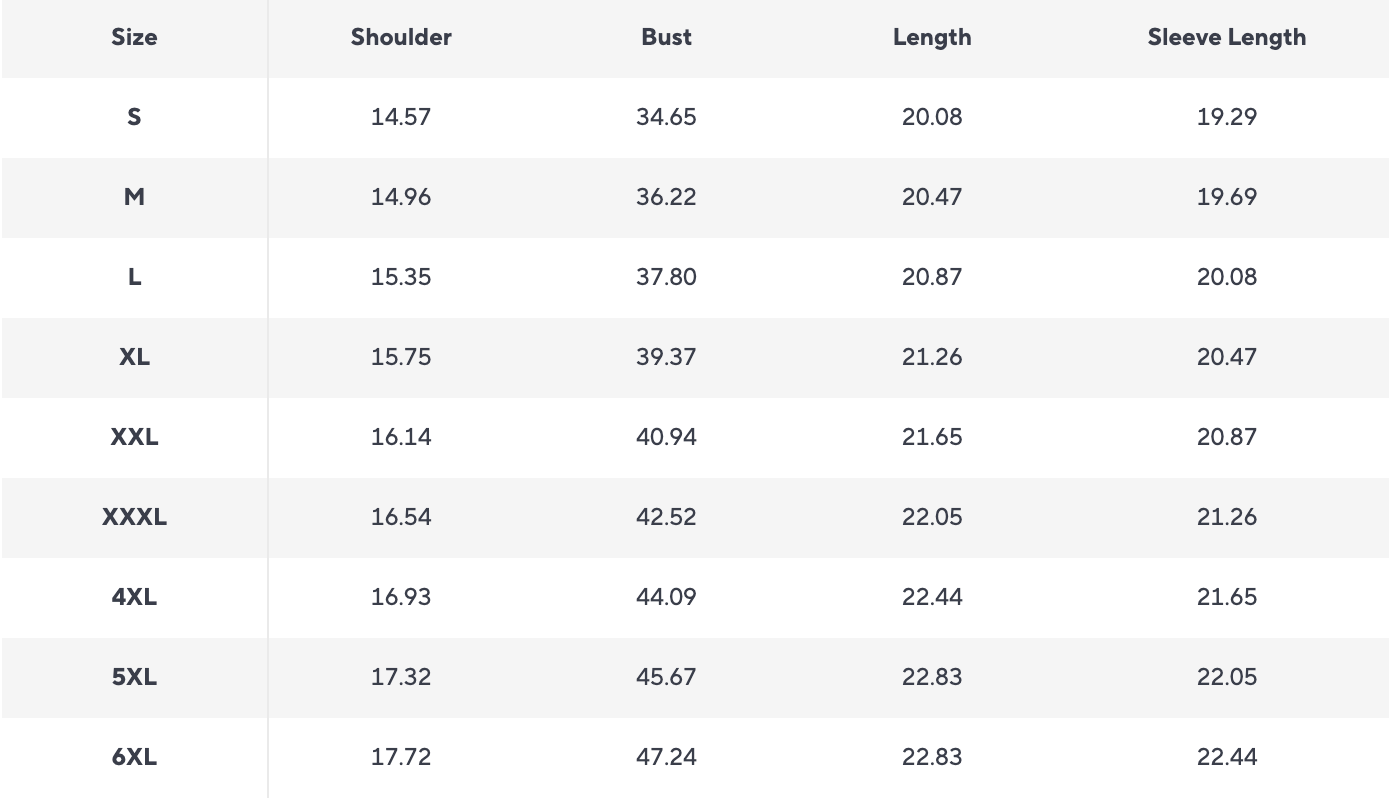1390x798 pixels.
Task: Click the Sleeve Length column header
Action: (1226, 37)
